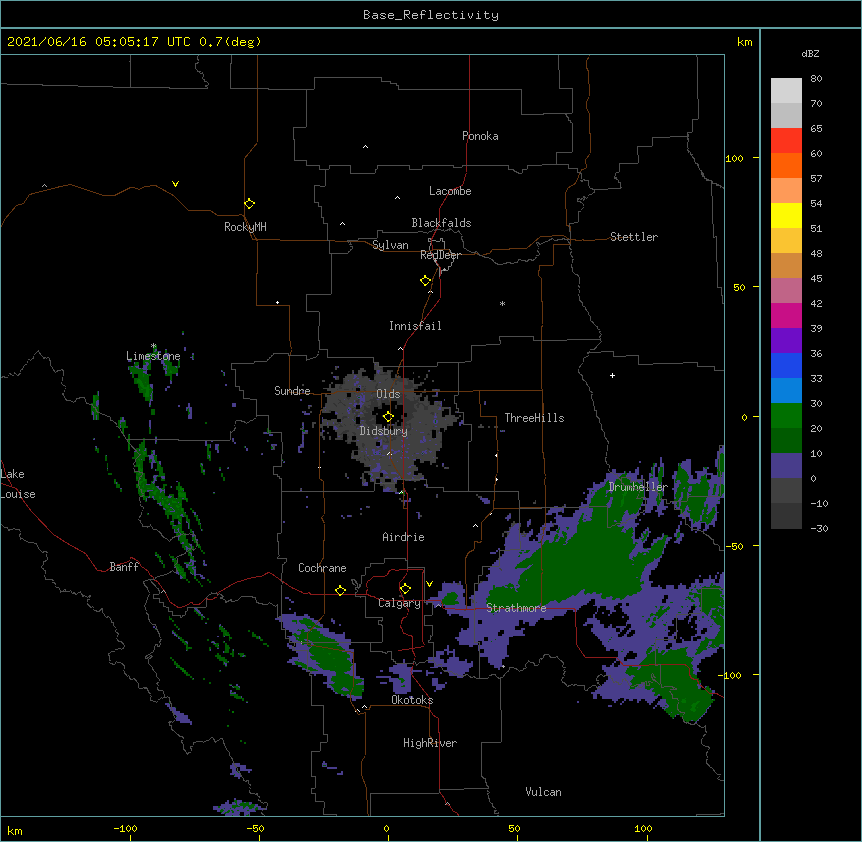The height and width of the screenshot is (842, 862).
Task: Click the asterisk marker east of Innisfail
Action: tap(502, 303)
